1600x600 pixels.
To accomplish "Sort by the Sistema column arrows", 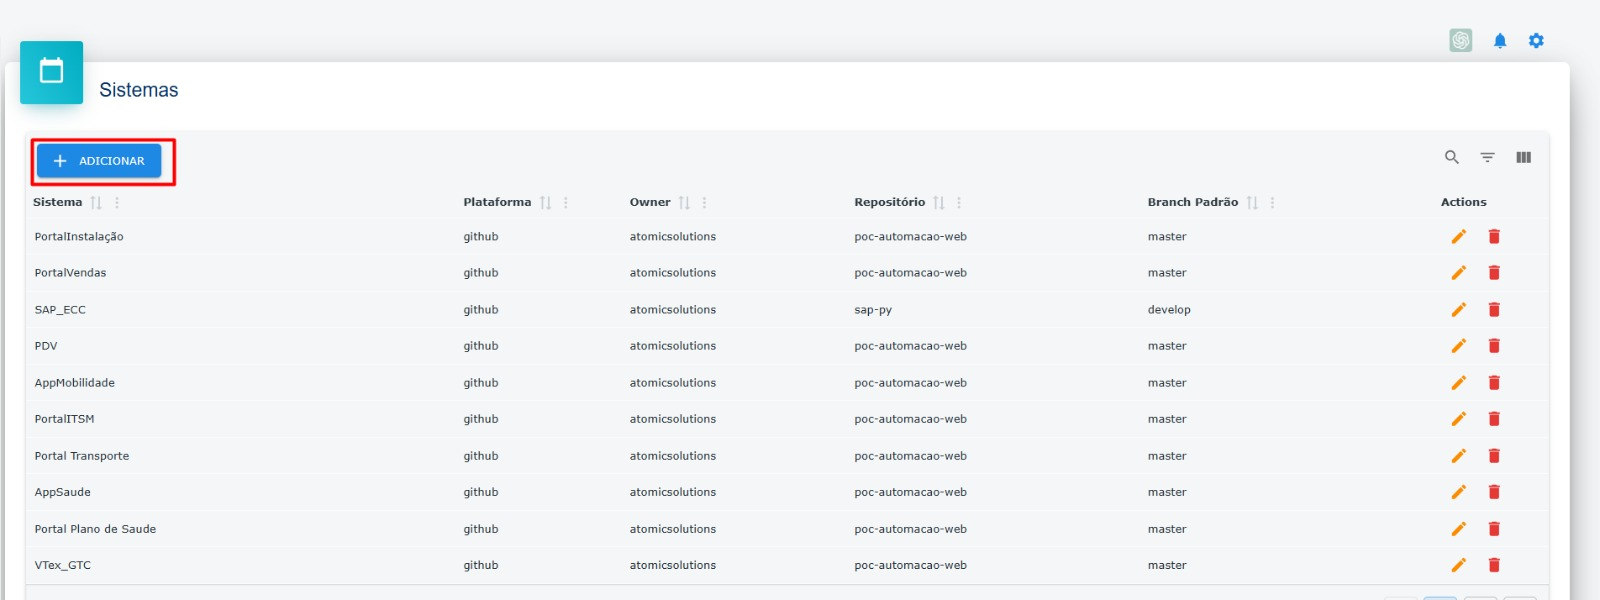I will pos(96,202).
